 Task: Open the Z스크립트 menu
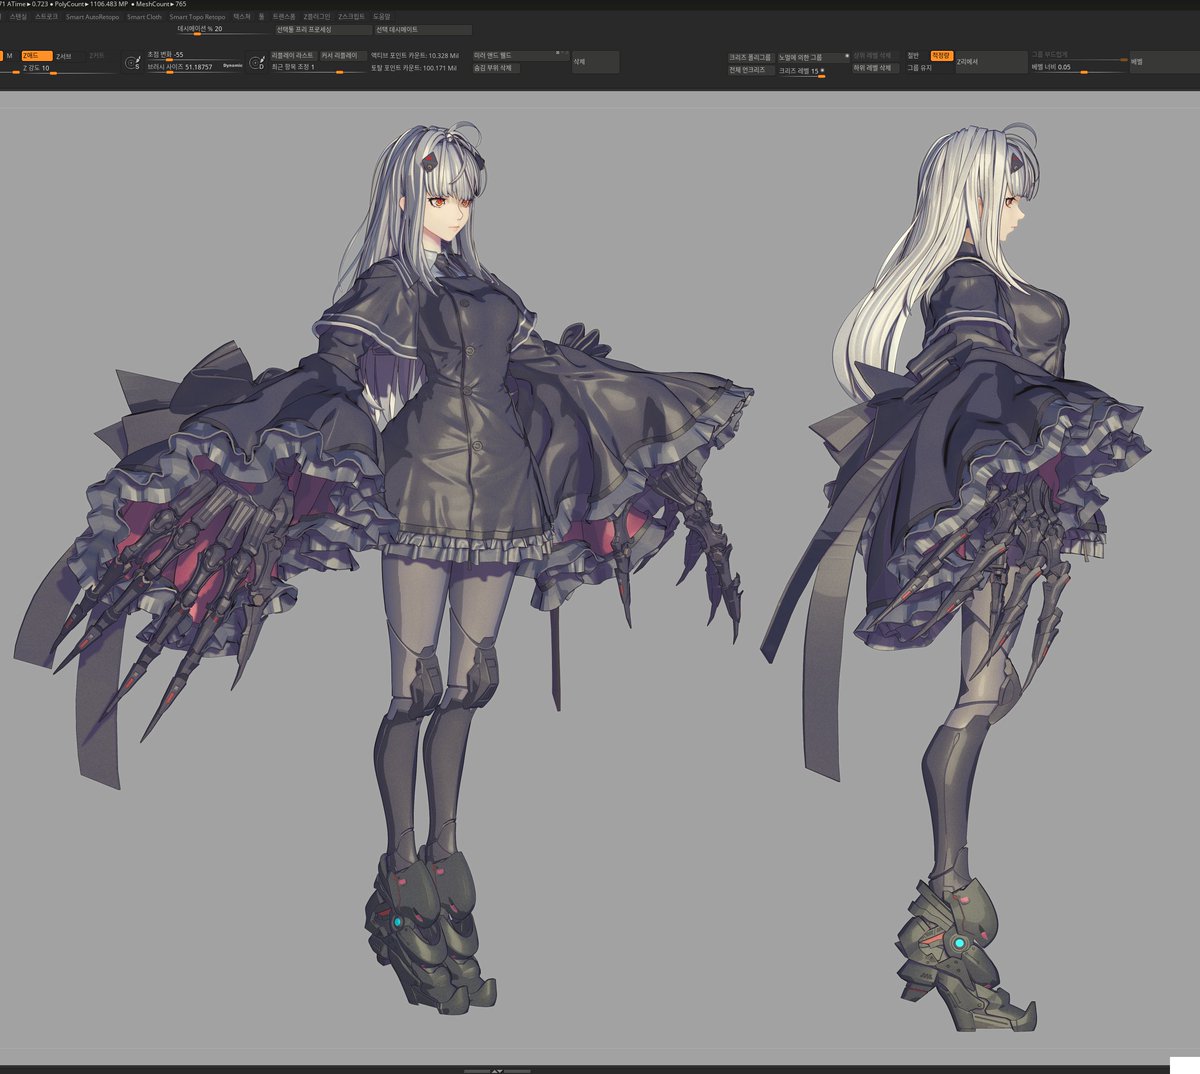tap(351, 17)
